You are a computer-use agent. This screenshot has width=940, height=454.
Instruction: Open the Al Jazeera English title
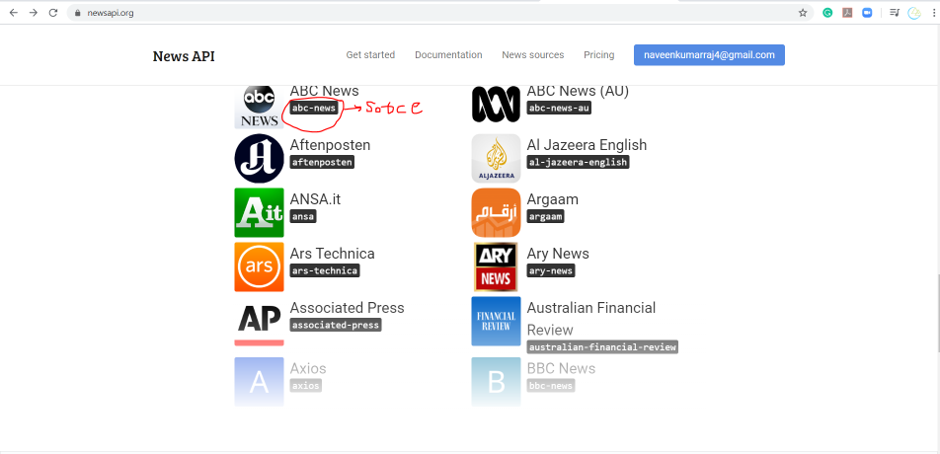point(587,145)
